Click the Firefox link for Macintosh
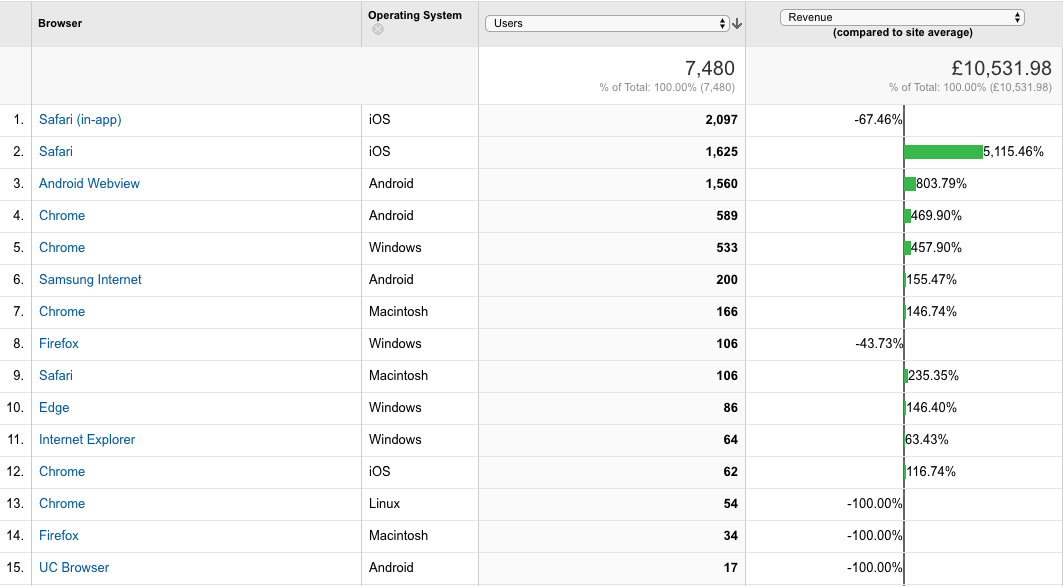Screen dimensions: 1063x586 coord(58,535)
